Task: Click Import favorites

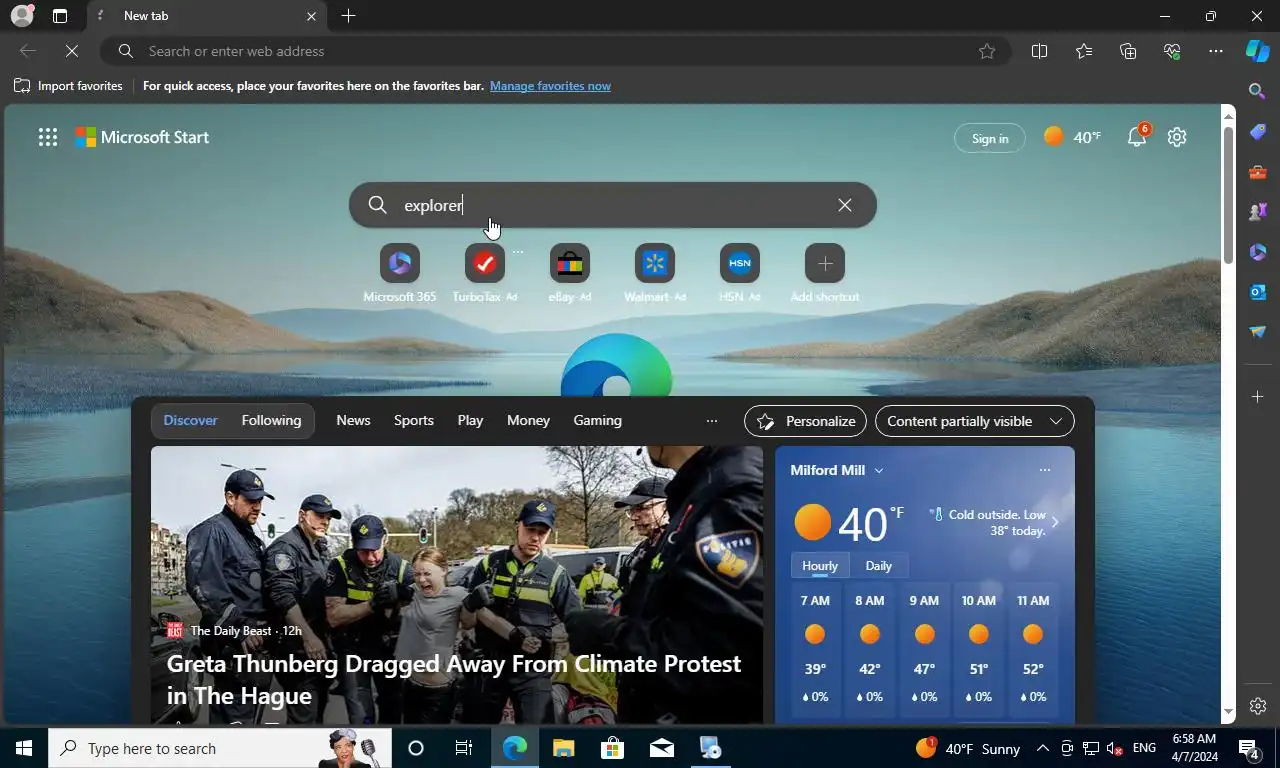Action: (x=68, y=86)
